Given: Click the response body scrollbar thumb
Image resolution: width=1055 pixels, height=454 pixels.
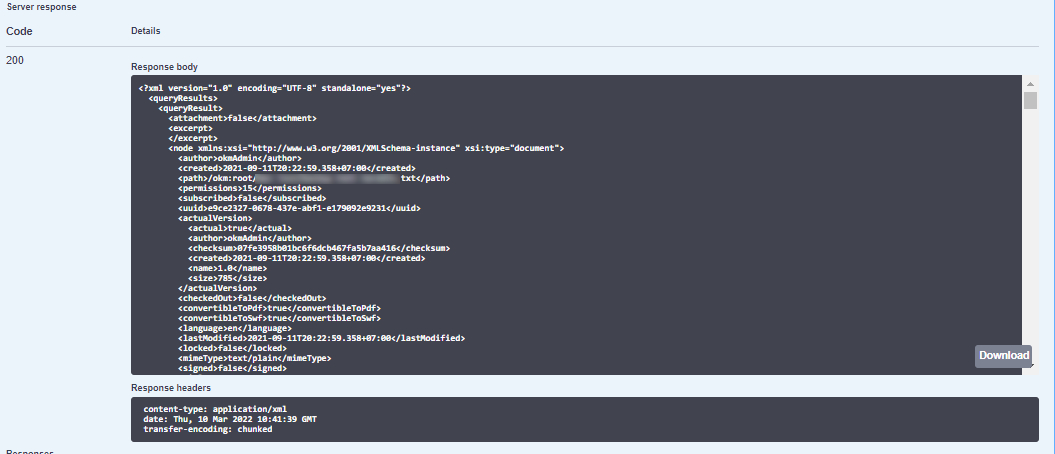Looking at the screenshot, I should click(1030, 100).
